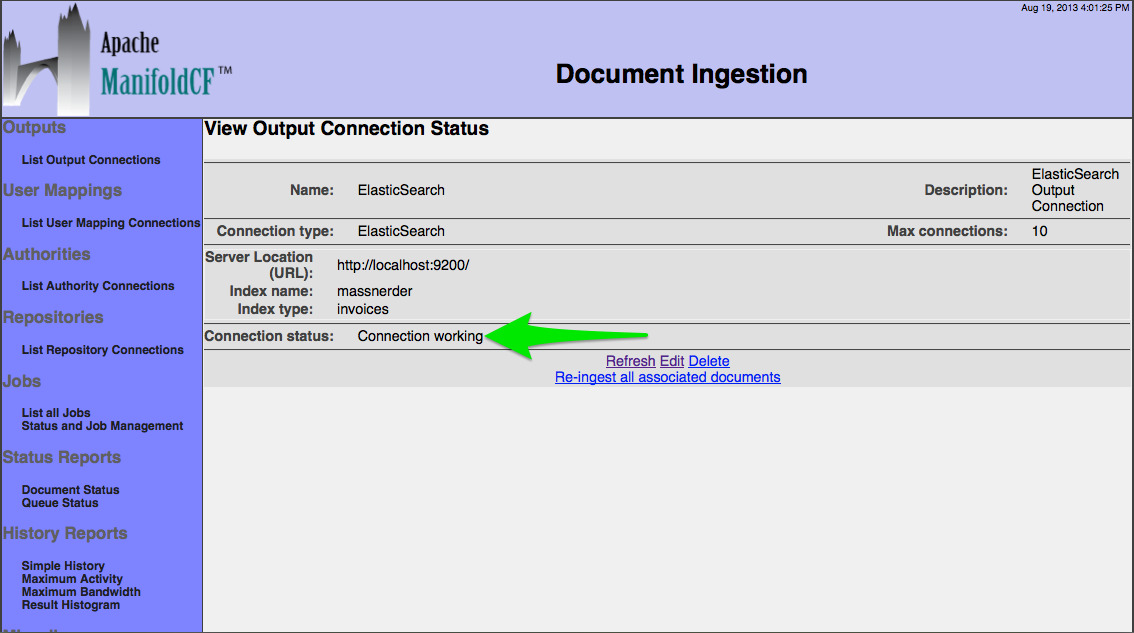Click the Repositories section heading
The image size is (1134, 633).
pos(53,317)
